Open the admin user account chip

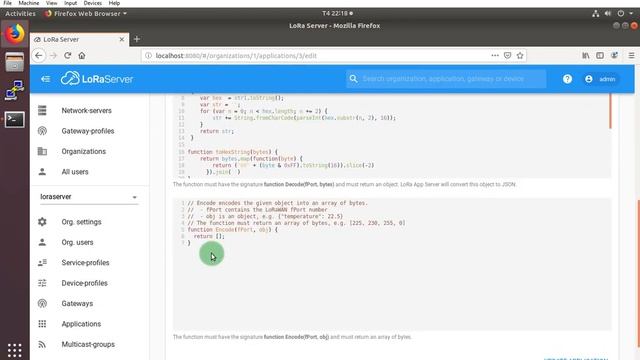point(600,79)
